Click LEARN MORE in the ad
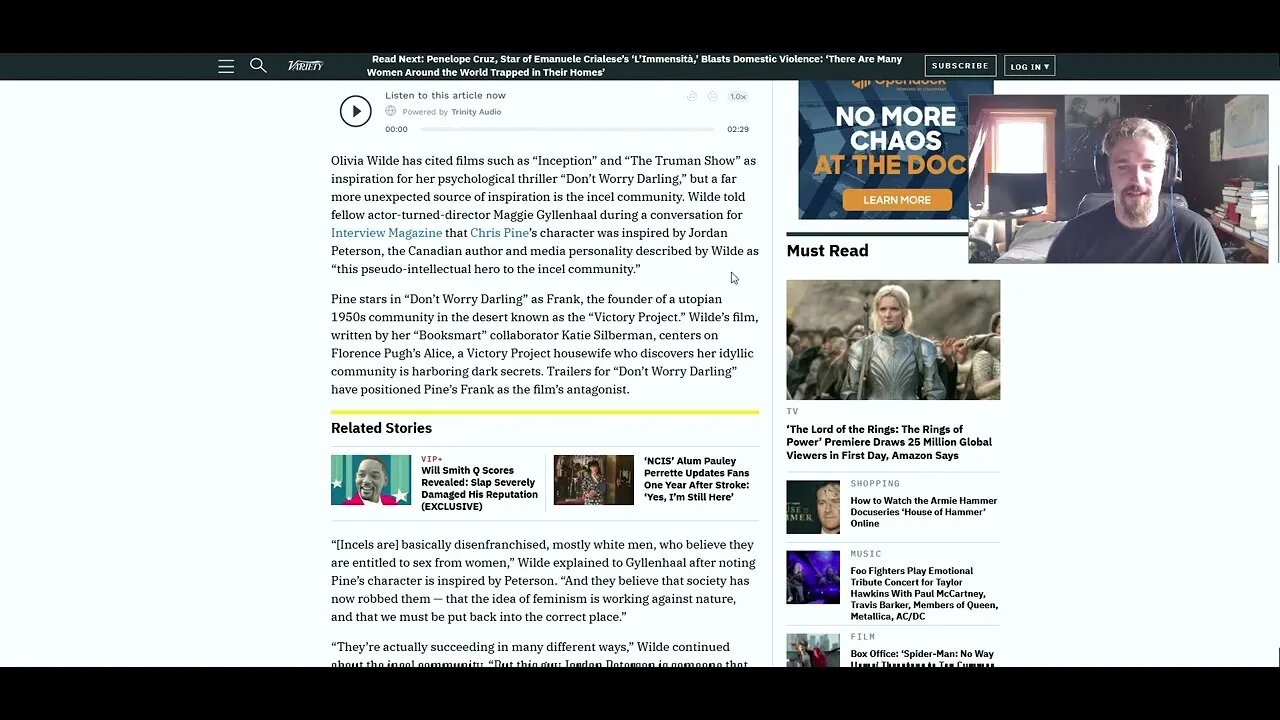Screen dimensions: 1280x720 [x=896, y=200]
